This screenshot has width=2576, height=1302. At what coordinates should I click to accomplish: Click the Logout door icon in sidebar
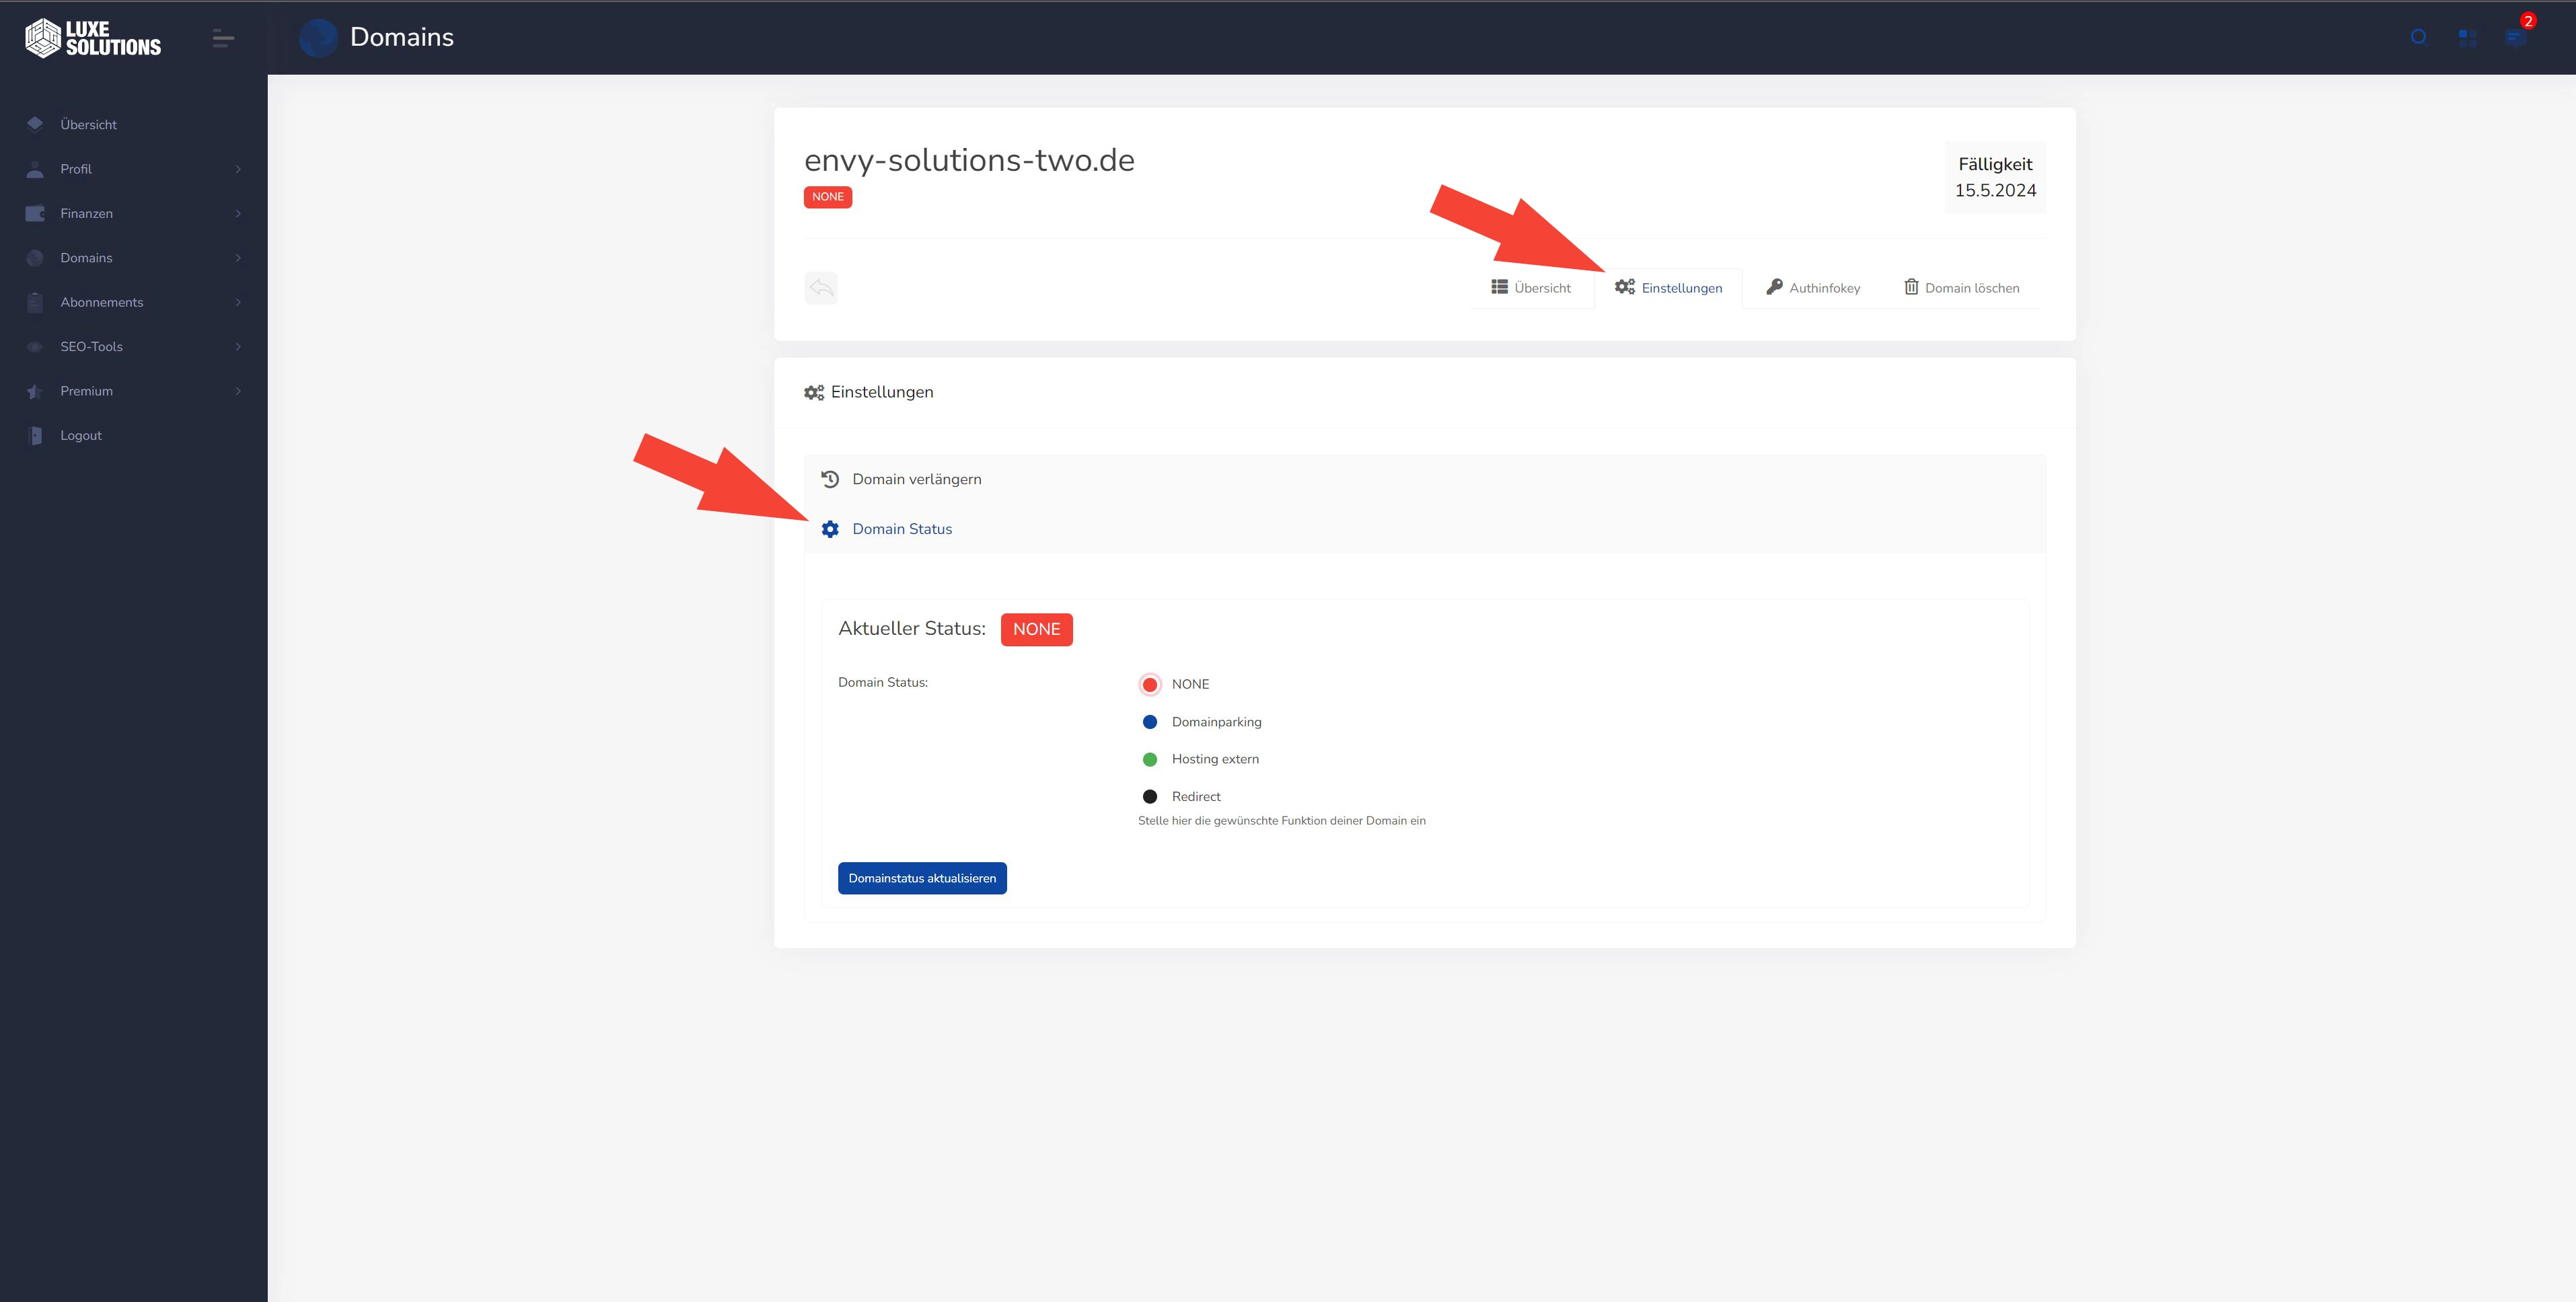point(35,435)
